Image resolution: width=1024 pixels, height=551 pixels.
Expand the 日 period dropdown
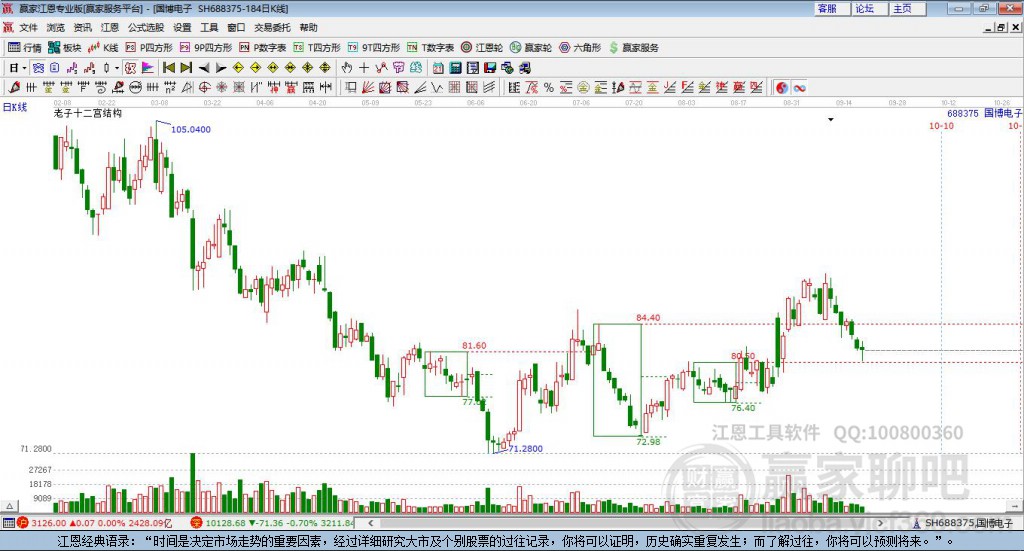tap(24, 68)
